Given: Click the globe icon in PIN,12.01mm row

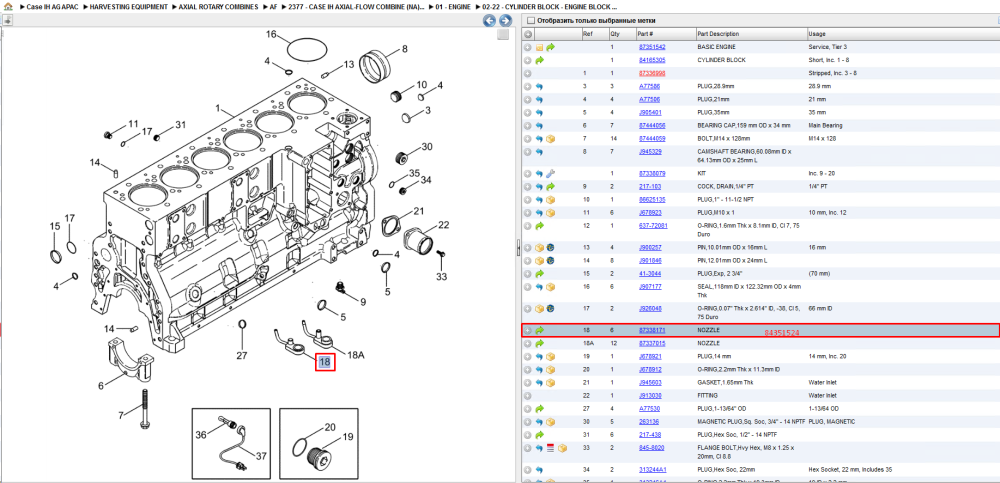Looking at the screenshot, I should 550,260.
